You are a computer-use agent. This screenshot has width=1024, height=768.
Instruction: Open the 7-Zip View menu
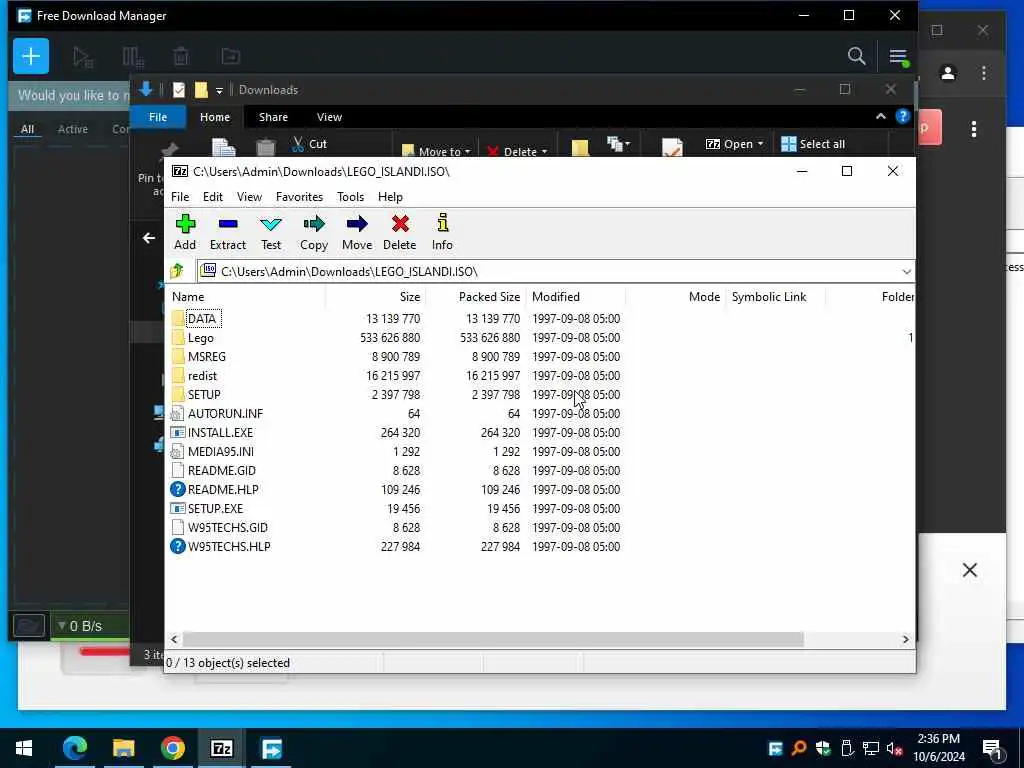coord(249,197)
